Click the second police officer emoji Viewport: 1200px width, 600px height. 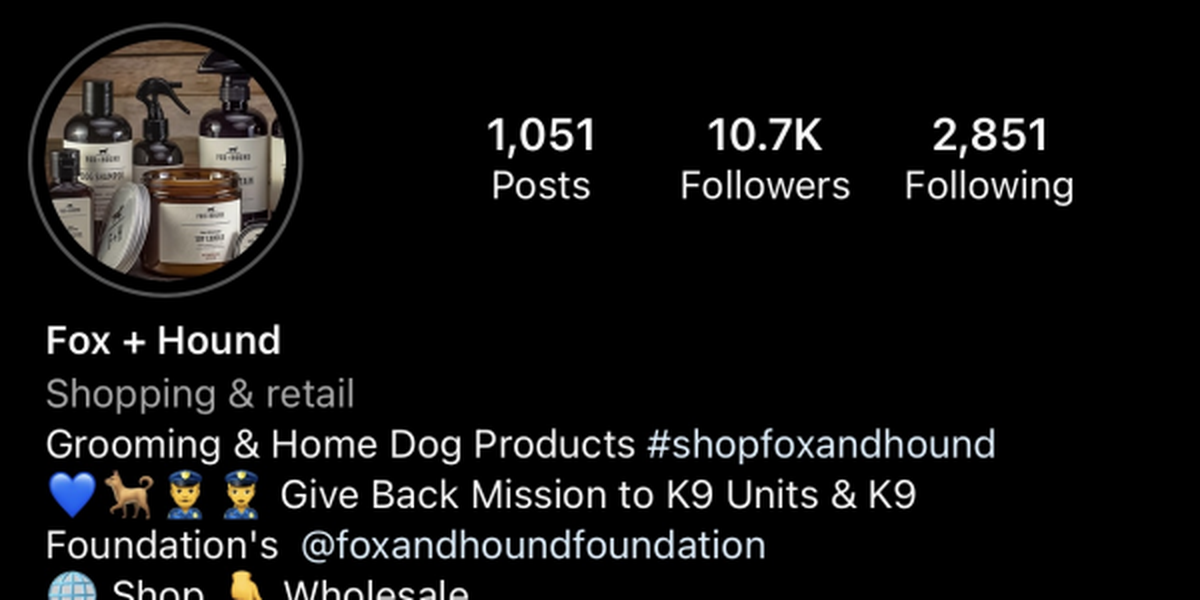click(x=240, y=495)
